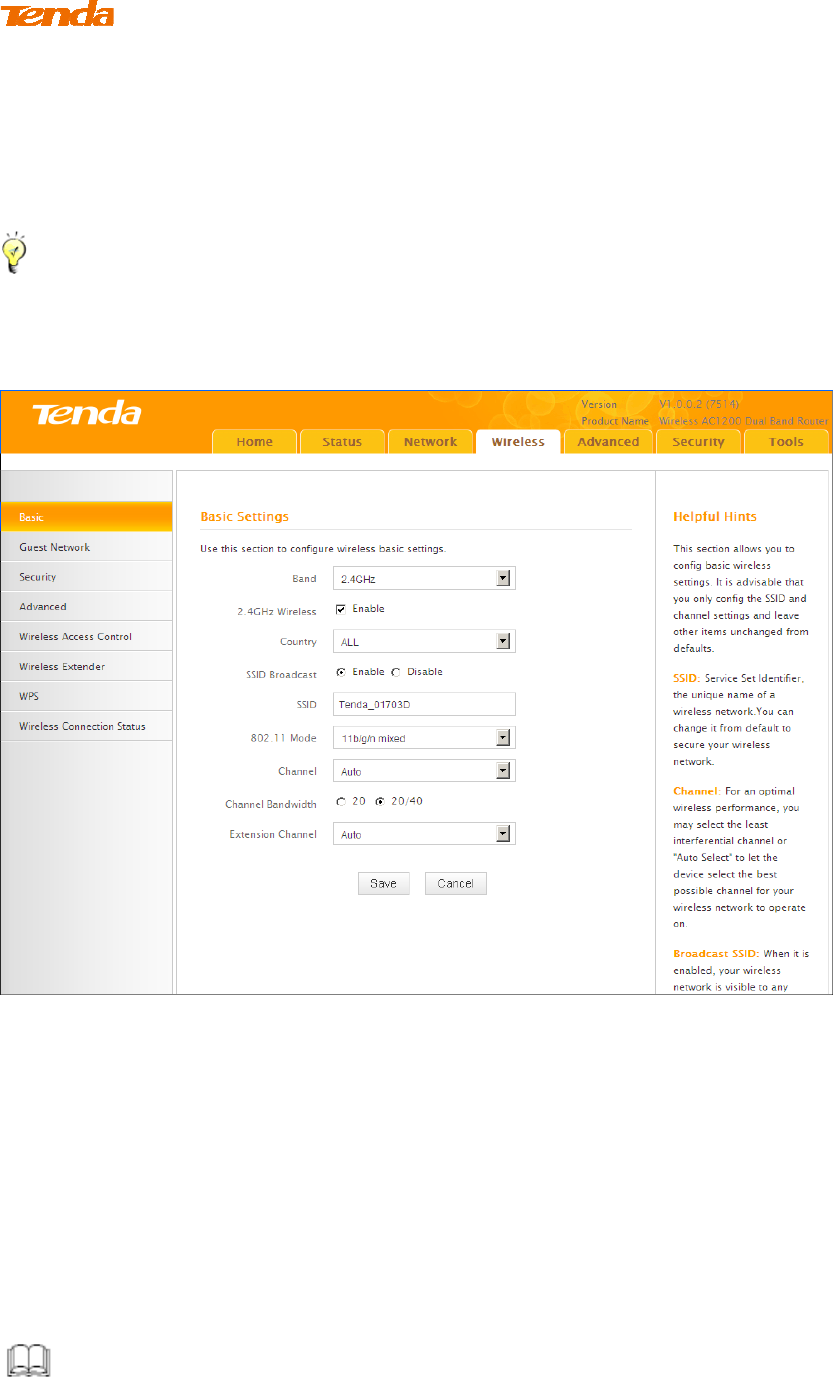Open the Channel dropdown set to Auto

click(x=424, y=771)
